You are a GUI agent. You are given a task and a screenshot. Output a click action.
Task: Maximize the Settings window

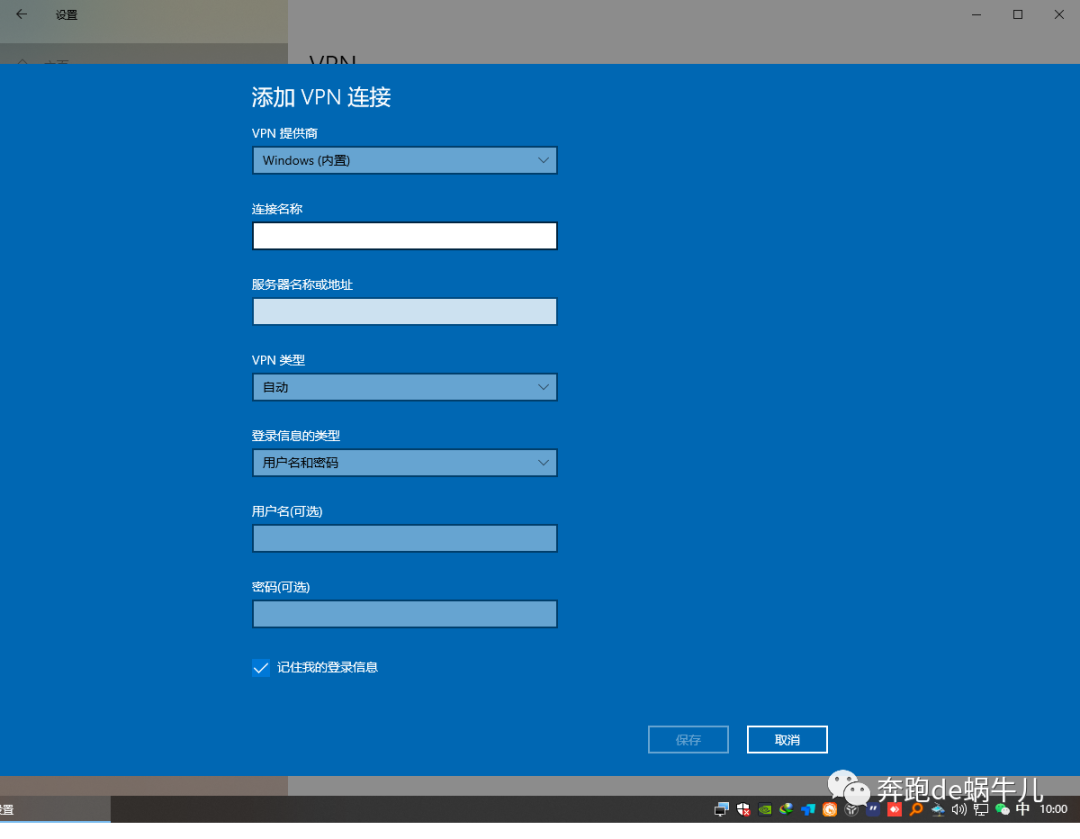point(1017,14)
